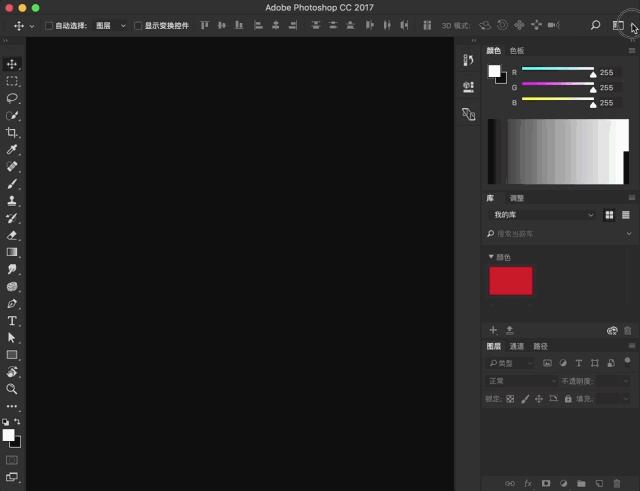The height and width of the screenshot is (491, 640).
Task: Switch to the 颜色 tab
Action: (493, 51)
